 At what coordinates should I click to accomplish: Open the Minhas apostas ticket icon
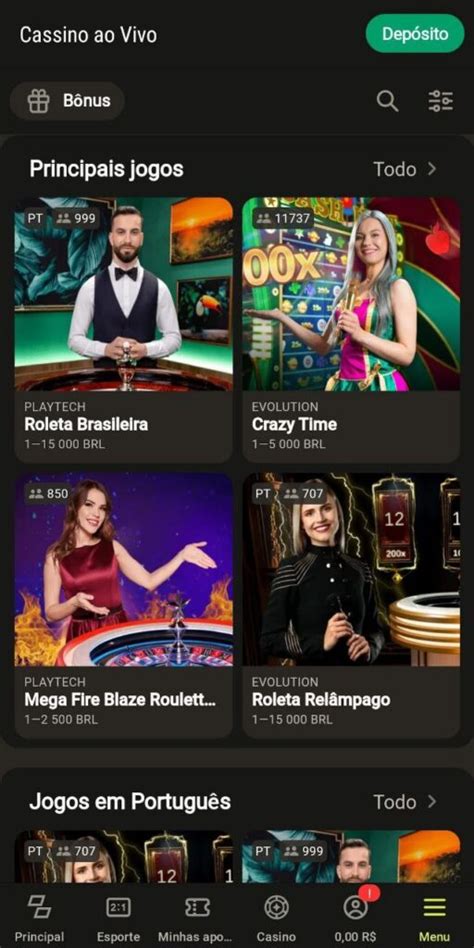click(197, 907)
